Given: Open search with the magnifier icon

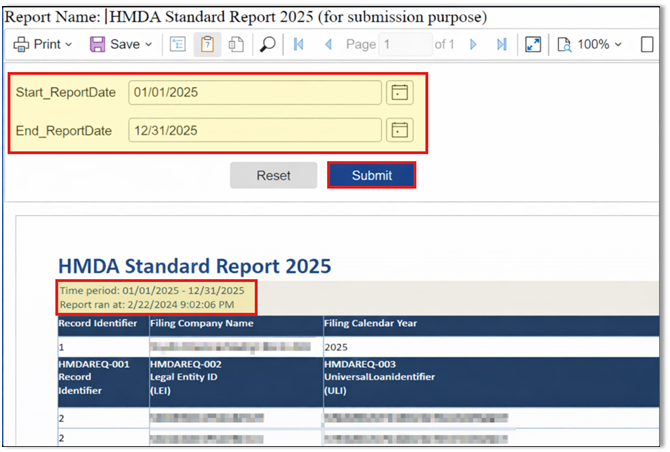Looking at the screenshot, I should [x=267, y=45].
